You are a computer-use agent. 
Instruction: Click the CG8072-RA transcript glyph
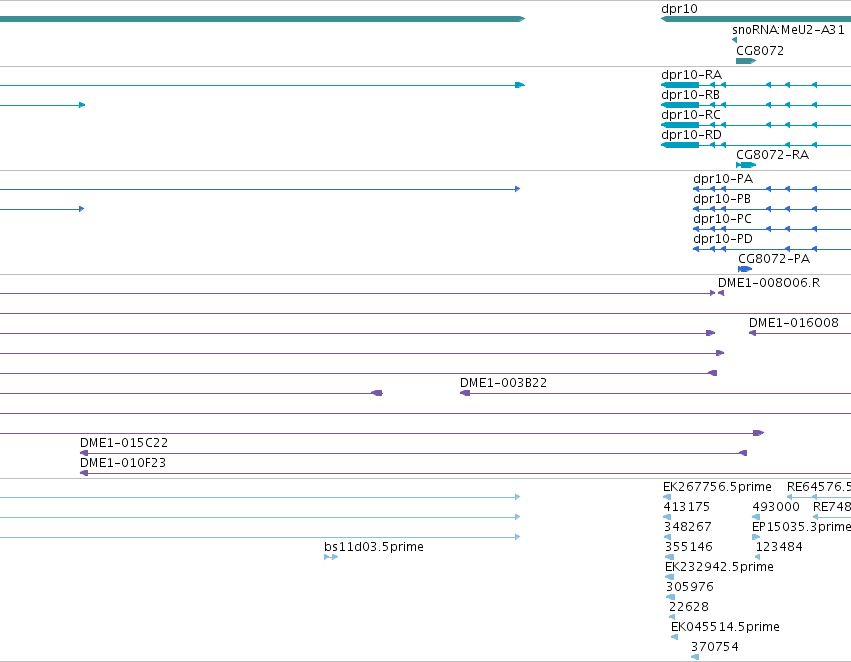(x=746, y=165)
